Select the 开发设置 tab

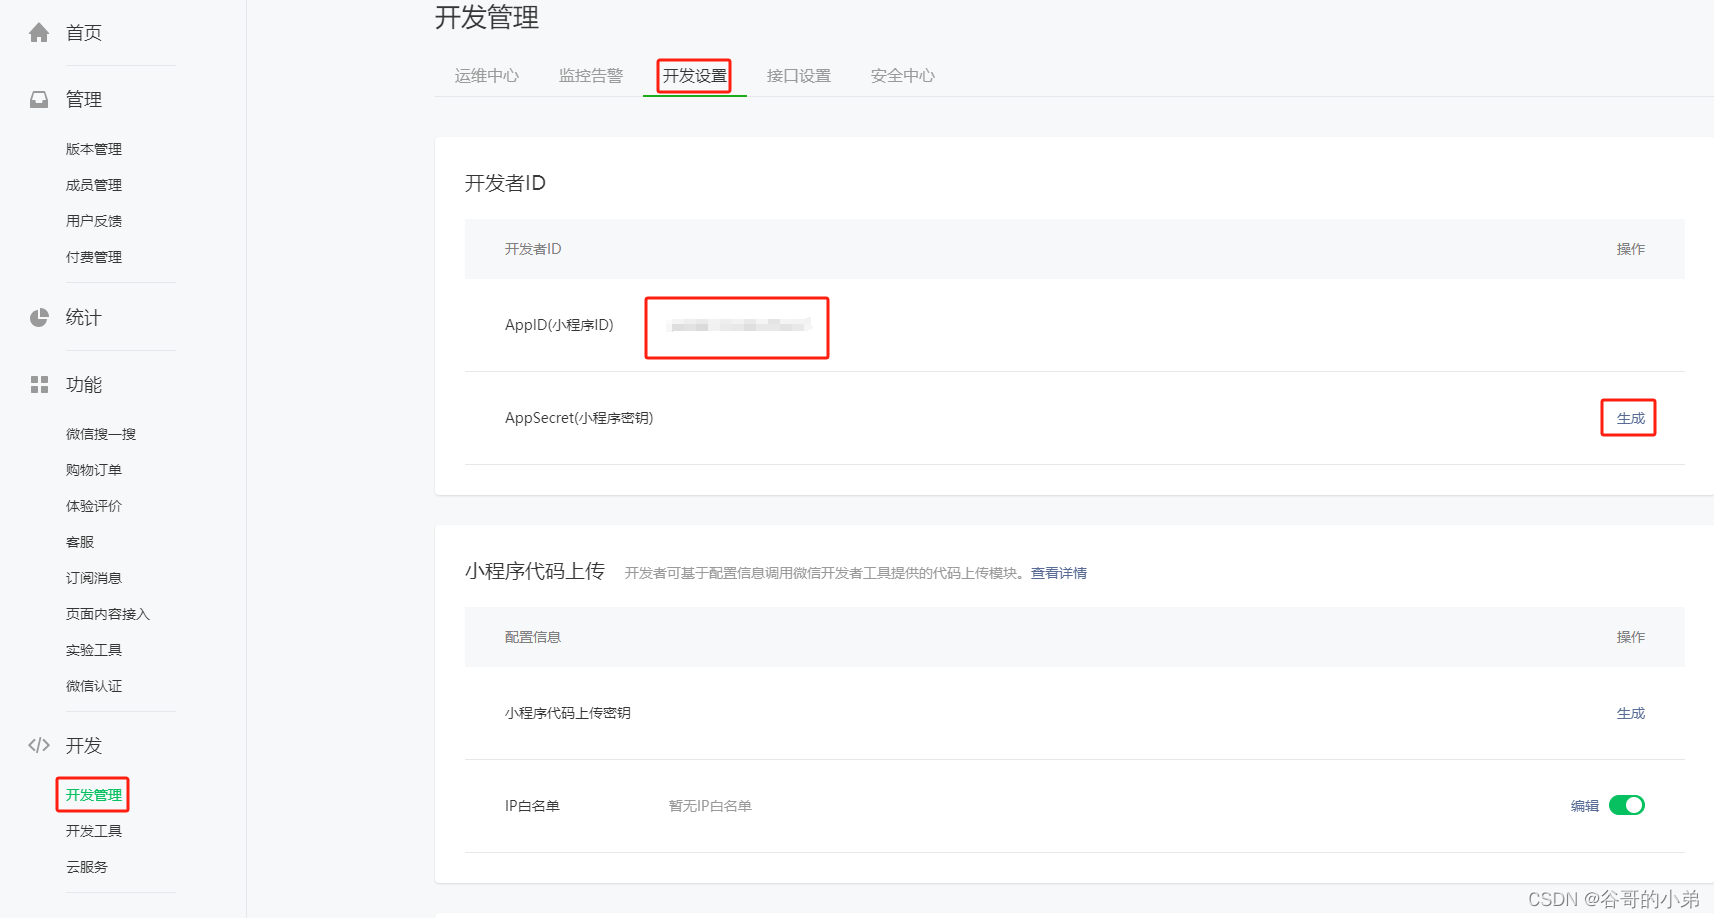[x=695, y=76]
